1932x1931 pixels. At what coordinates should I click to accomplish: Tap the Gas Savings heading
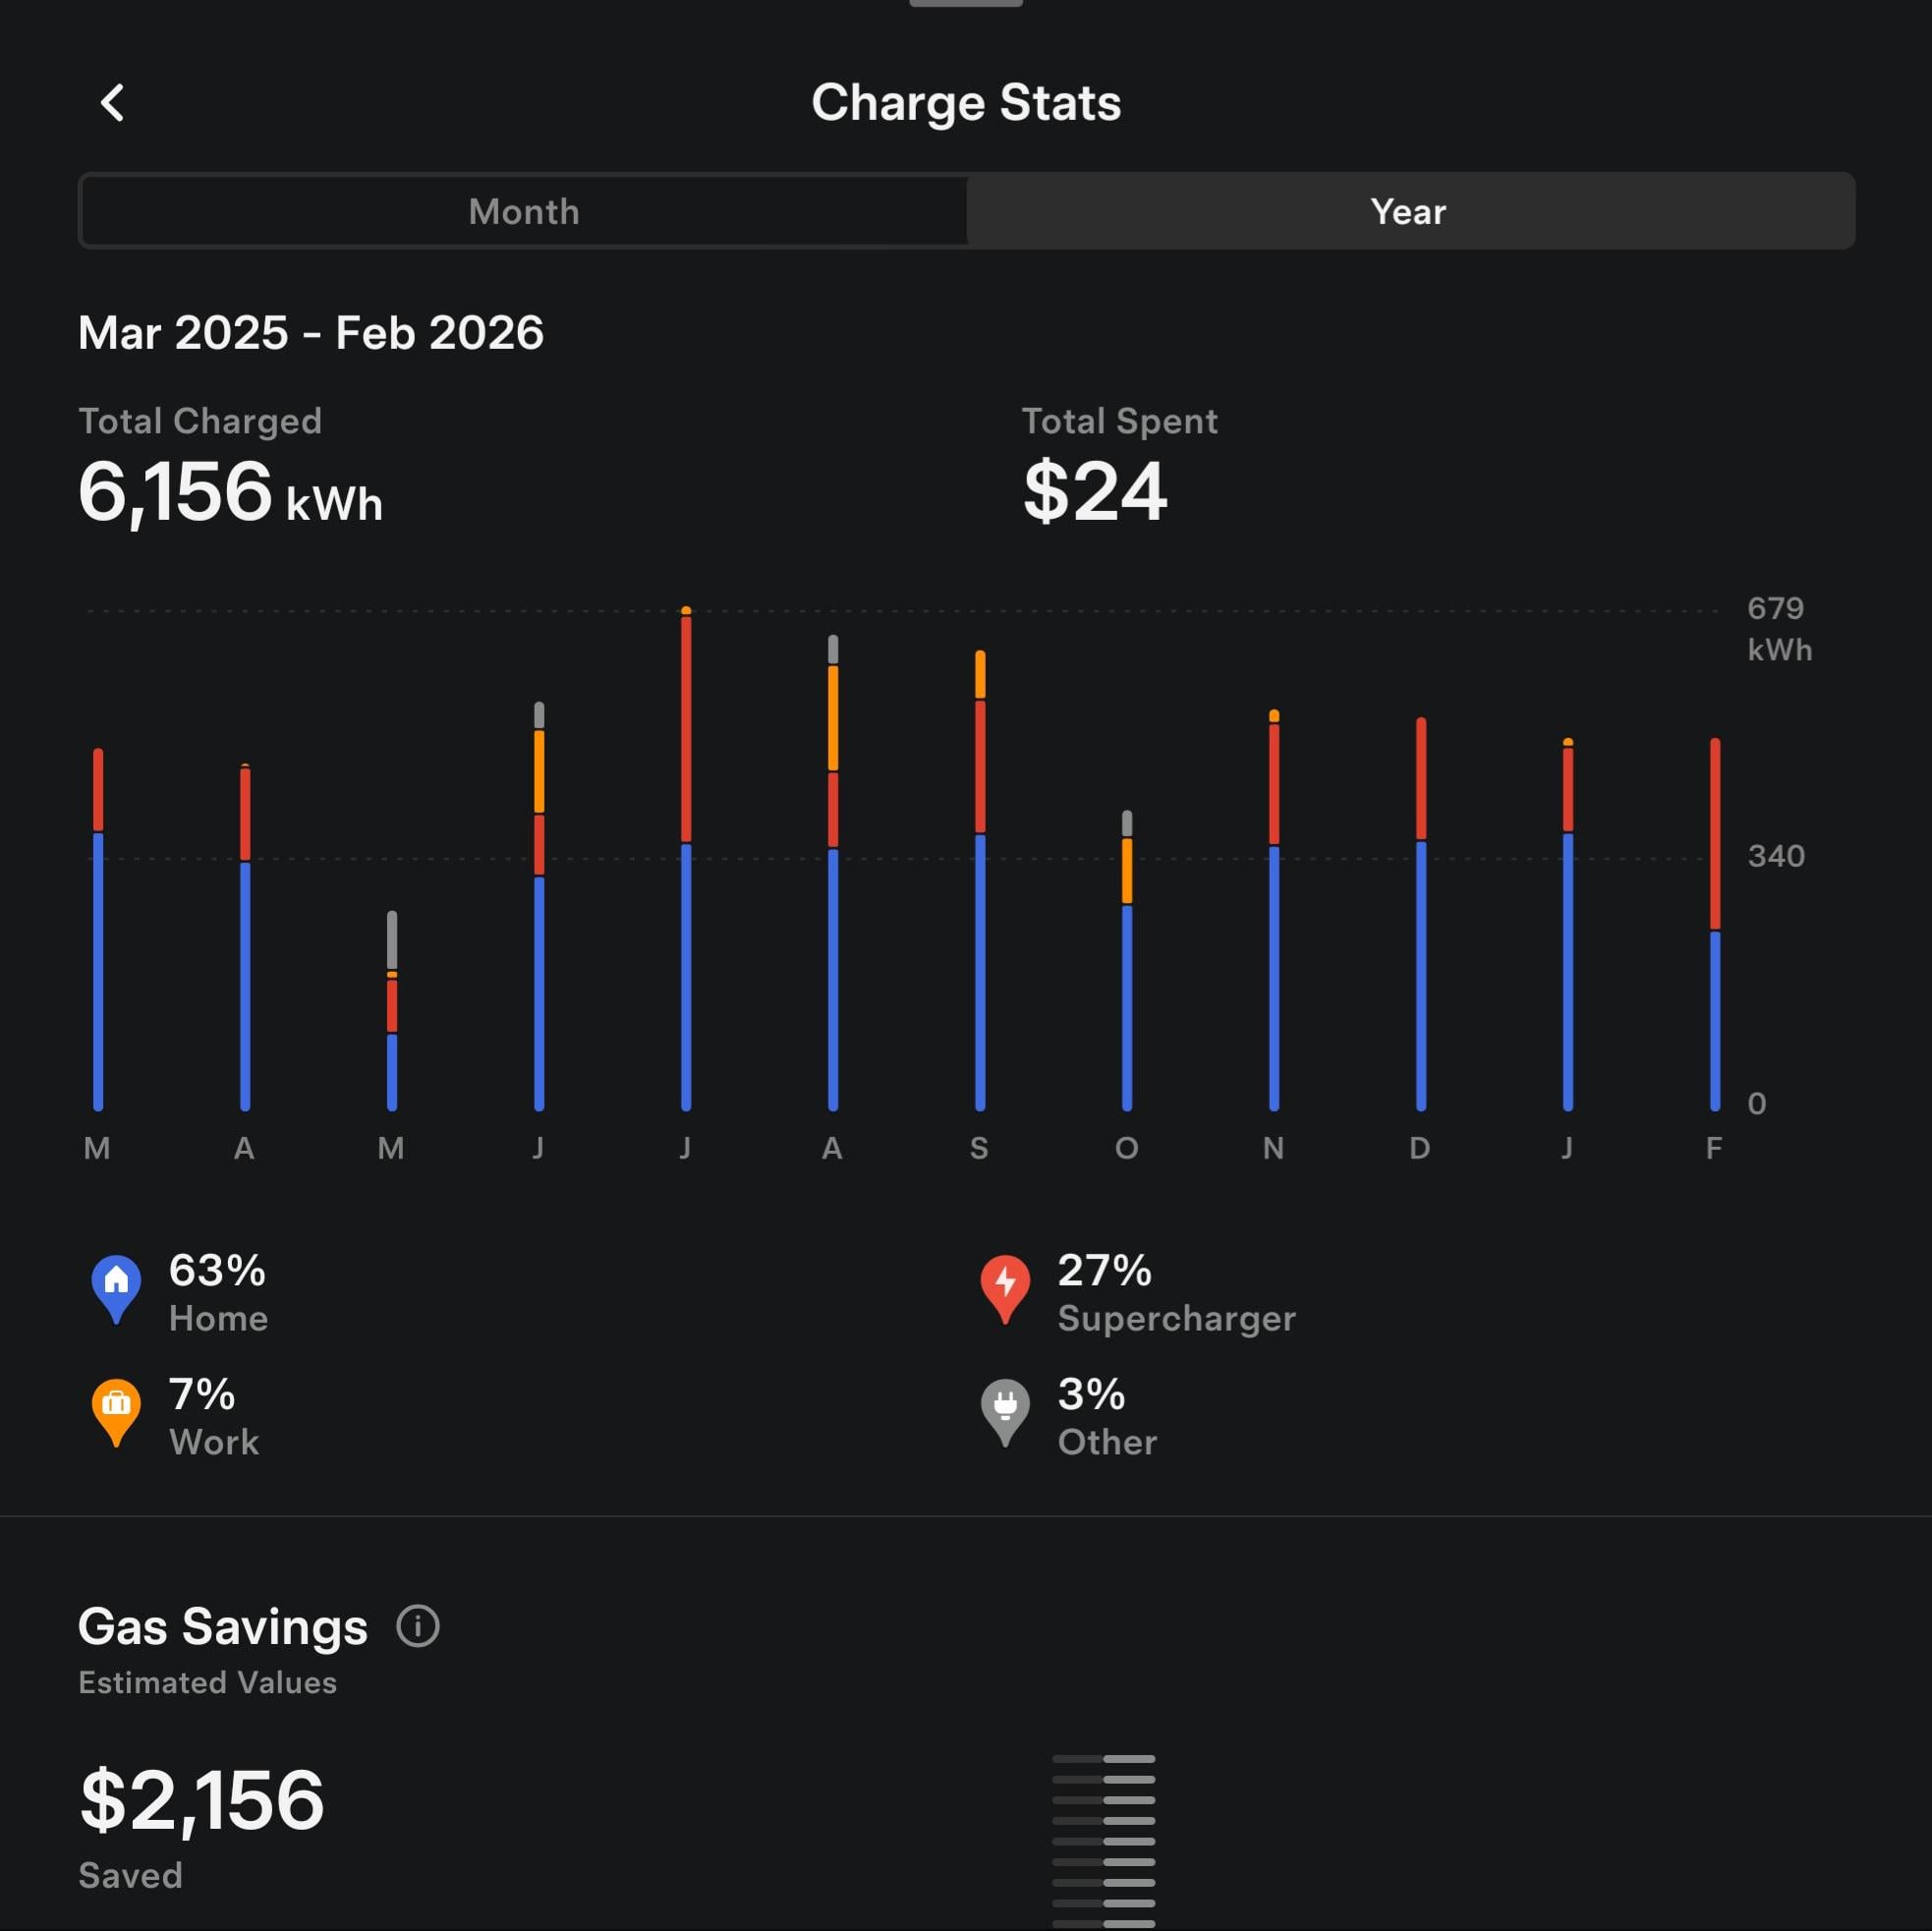coord(223,1626)
